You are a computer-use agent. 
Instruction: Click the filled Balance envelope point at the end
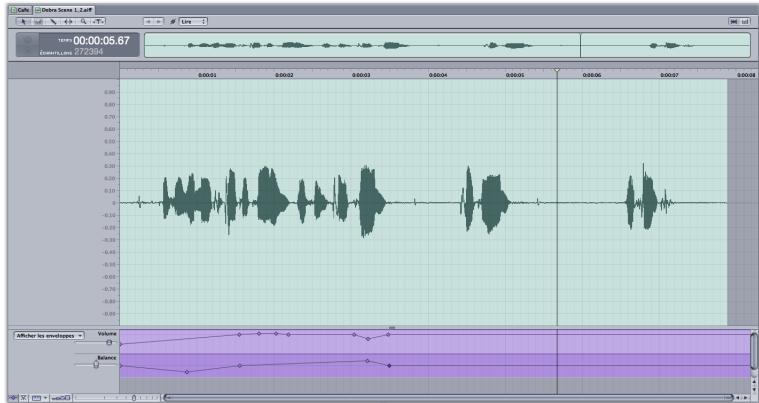tap(389, 366)
